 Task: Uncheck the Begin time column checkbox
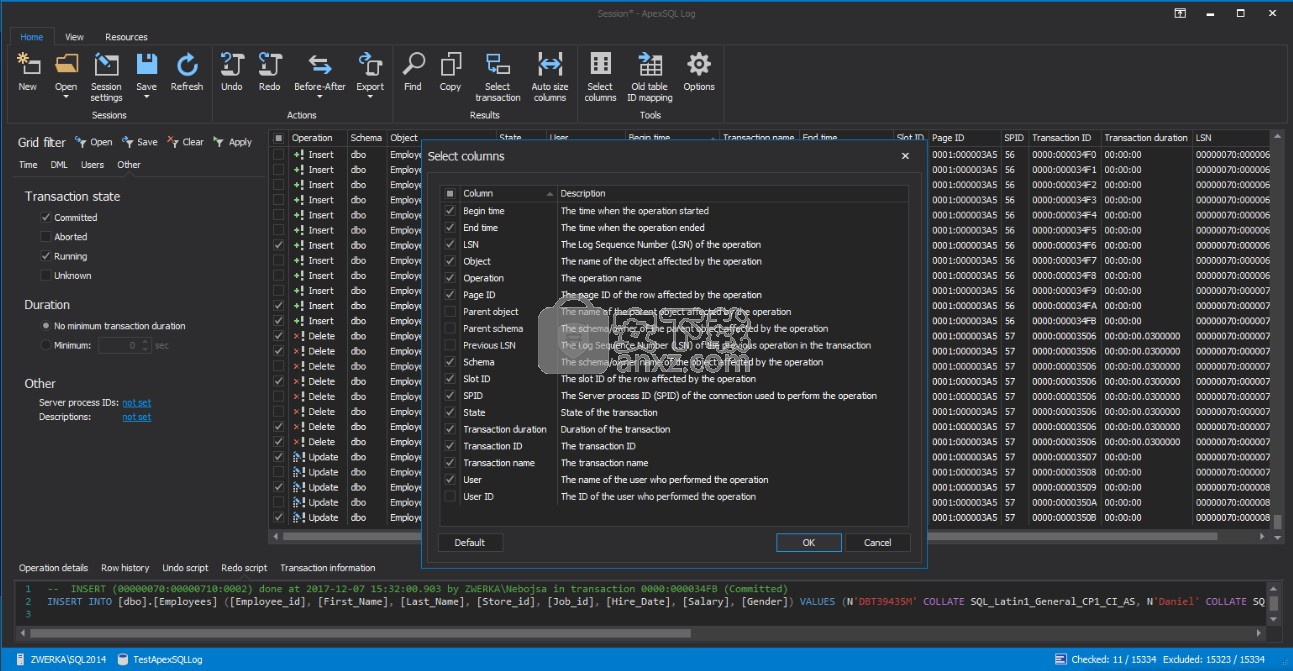click(x=450, y=211)
